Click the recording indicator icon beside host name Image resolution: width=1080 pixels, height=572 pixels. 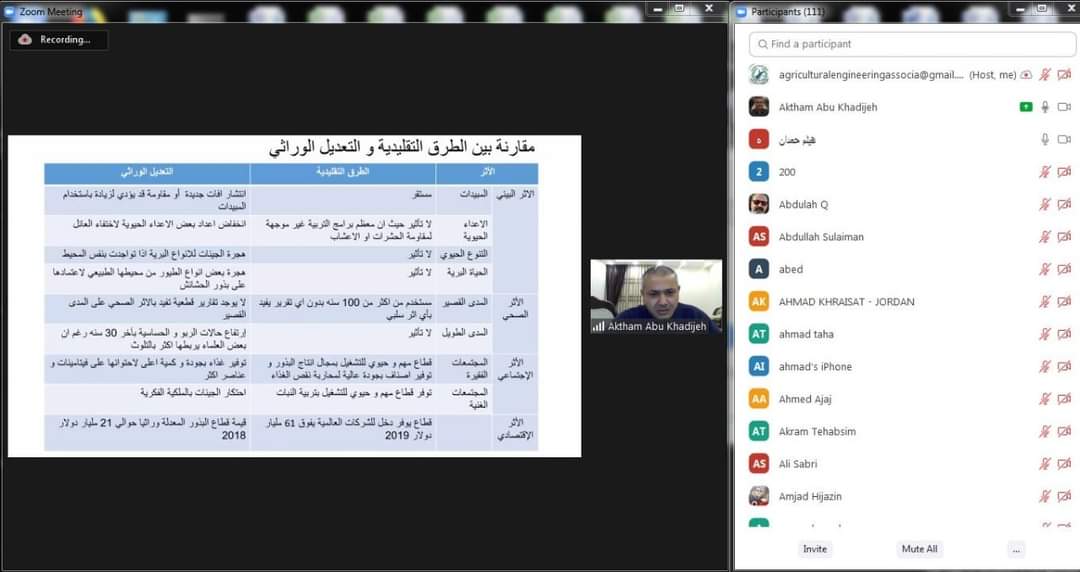coord(1027,75)
